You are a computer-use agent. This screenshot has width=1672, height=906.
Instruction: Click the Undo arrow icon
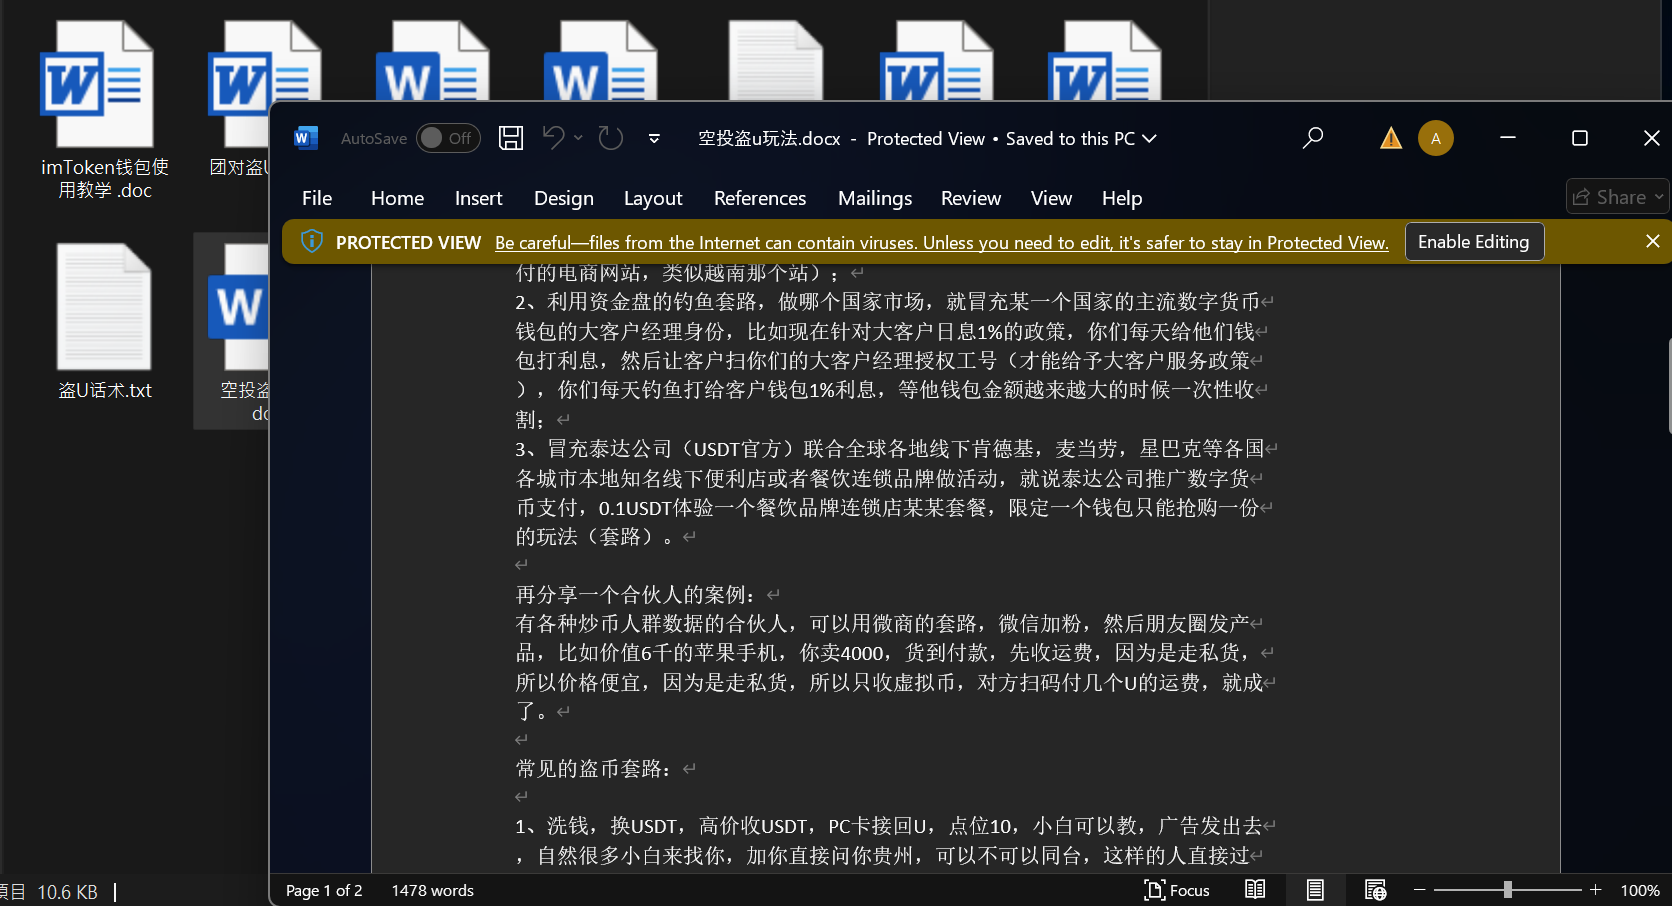coord(553,138)
